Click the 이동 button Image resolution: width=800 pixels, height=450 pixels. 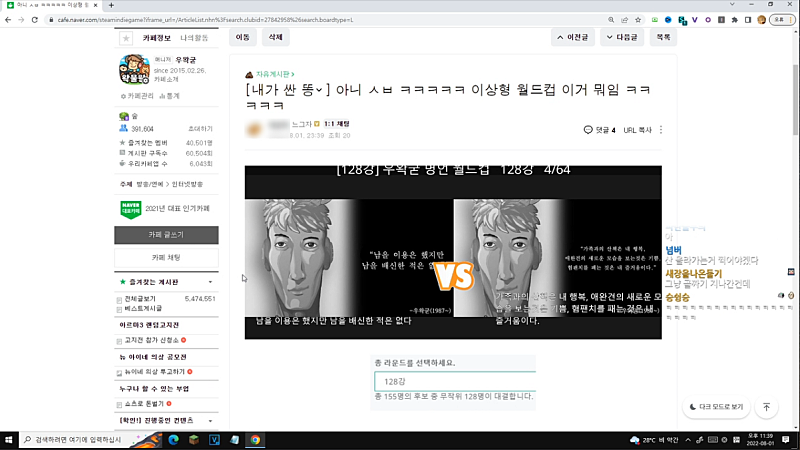click(243, 37)
